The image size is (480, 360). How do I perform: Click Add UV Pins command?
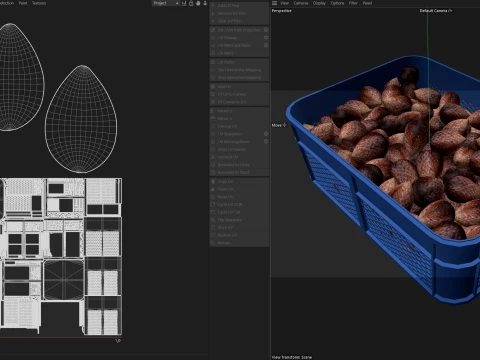(x=239, y=6)
